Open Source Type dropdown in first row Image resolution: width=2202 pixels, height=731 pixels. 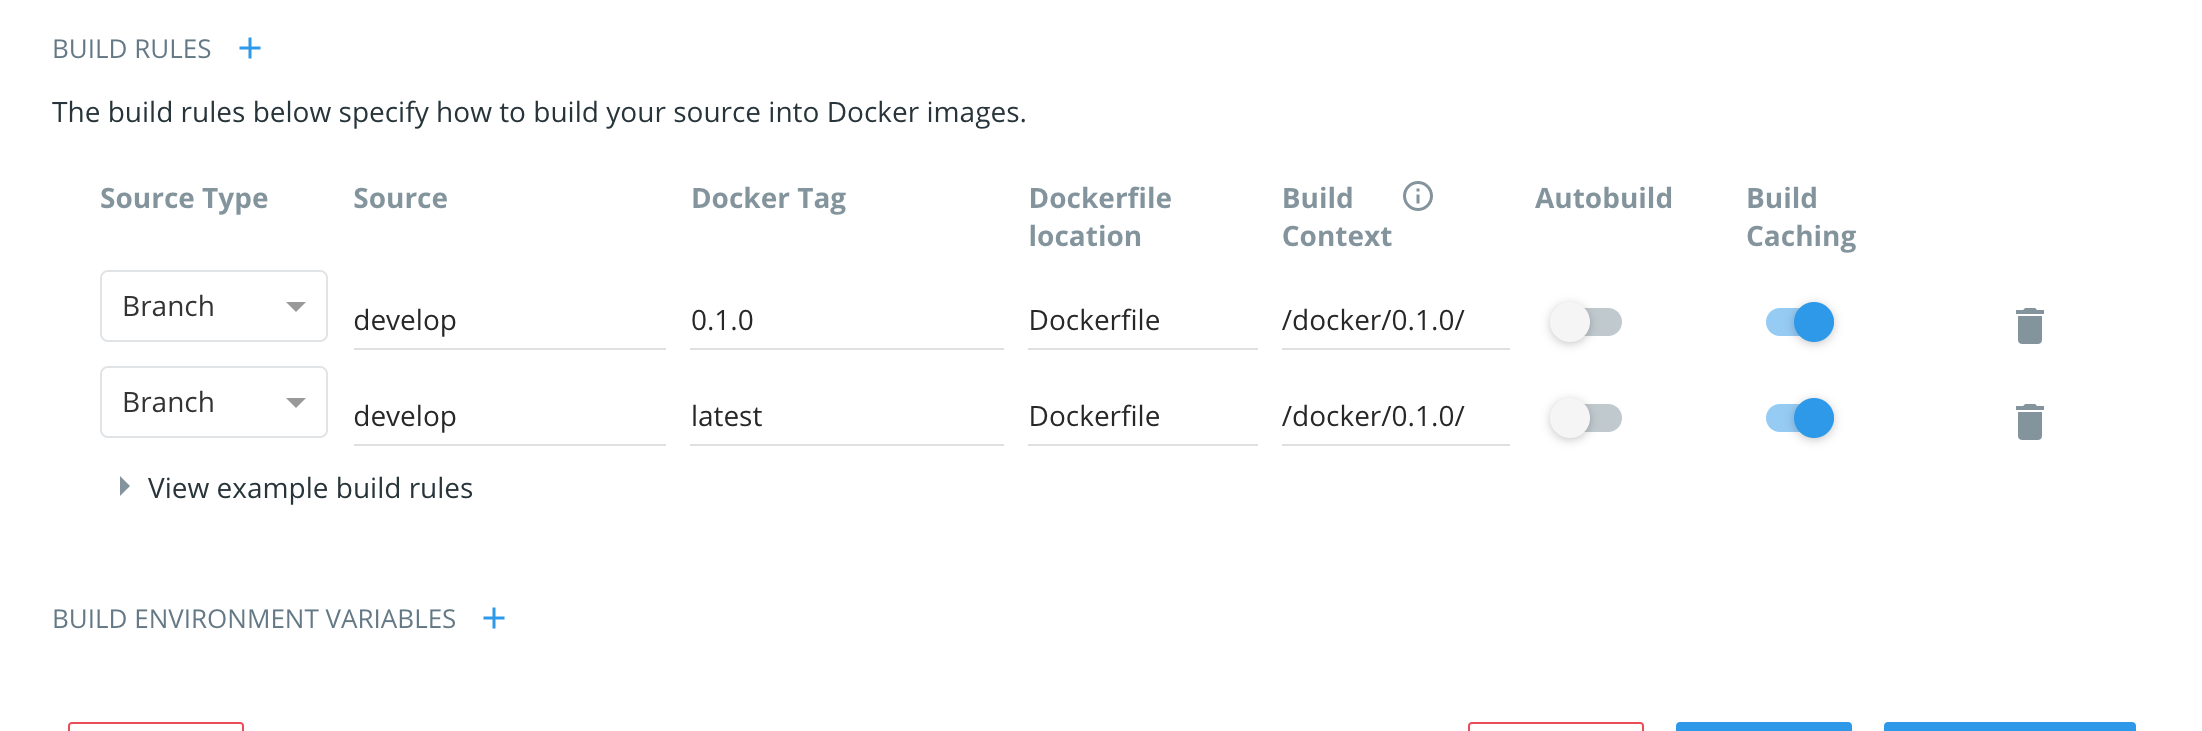click(214, 306)
